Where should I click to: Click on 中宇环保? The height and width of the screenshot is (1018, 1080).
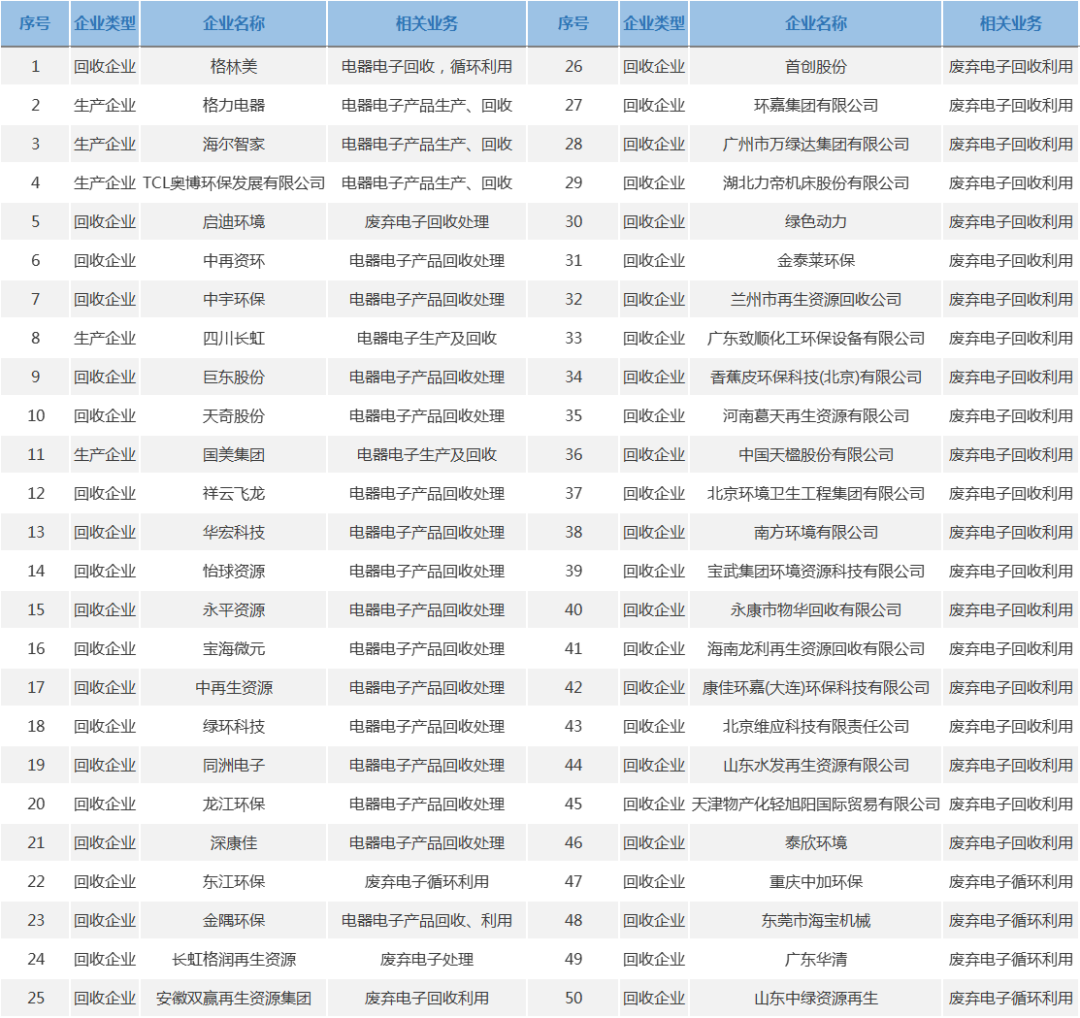[x=233, y=300]
